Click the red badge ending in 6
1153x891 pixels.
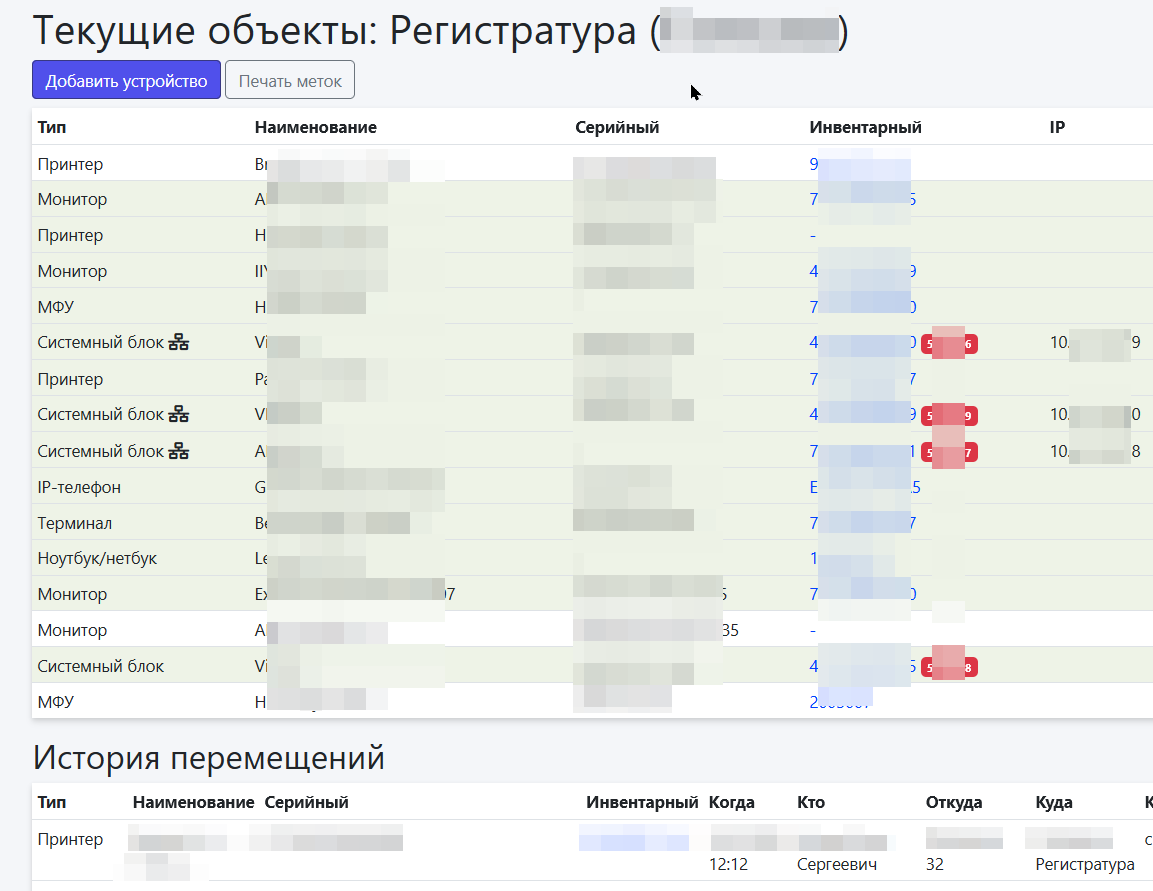[x=949, y=344]
